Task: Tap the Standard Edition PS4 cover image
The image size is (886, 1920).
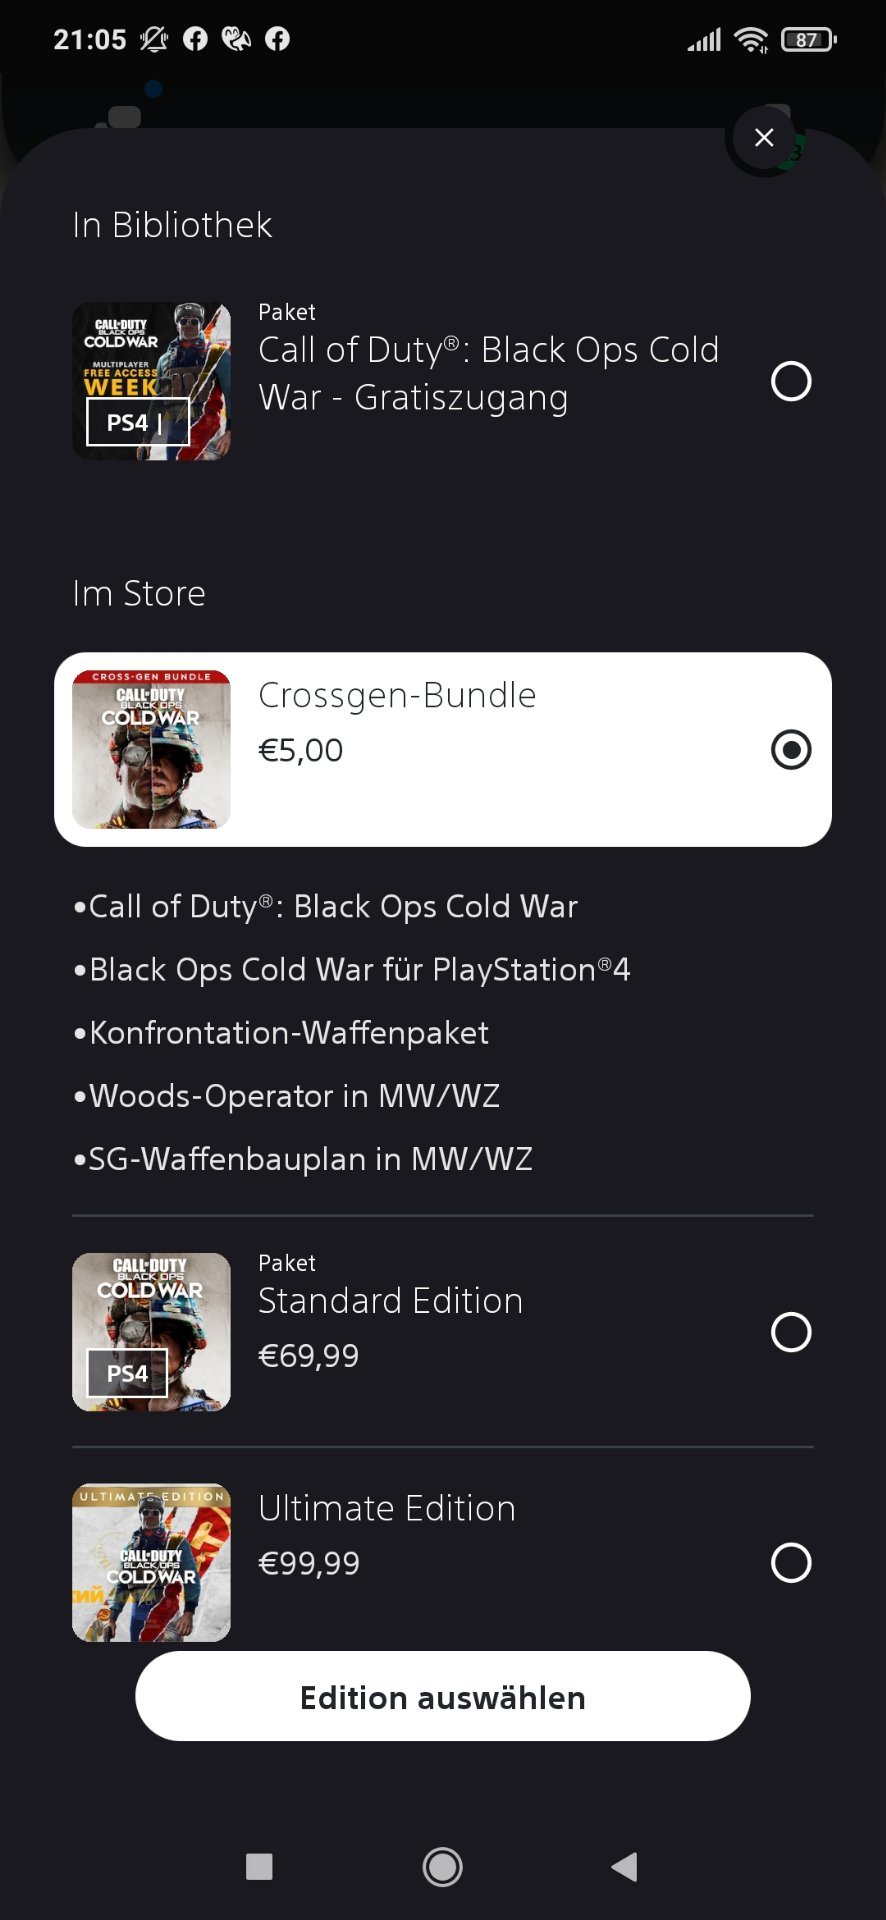Action: [x=151, y=1332]
